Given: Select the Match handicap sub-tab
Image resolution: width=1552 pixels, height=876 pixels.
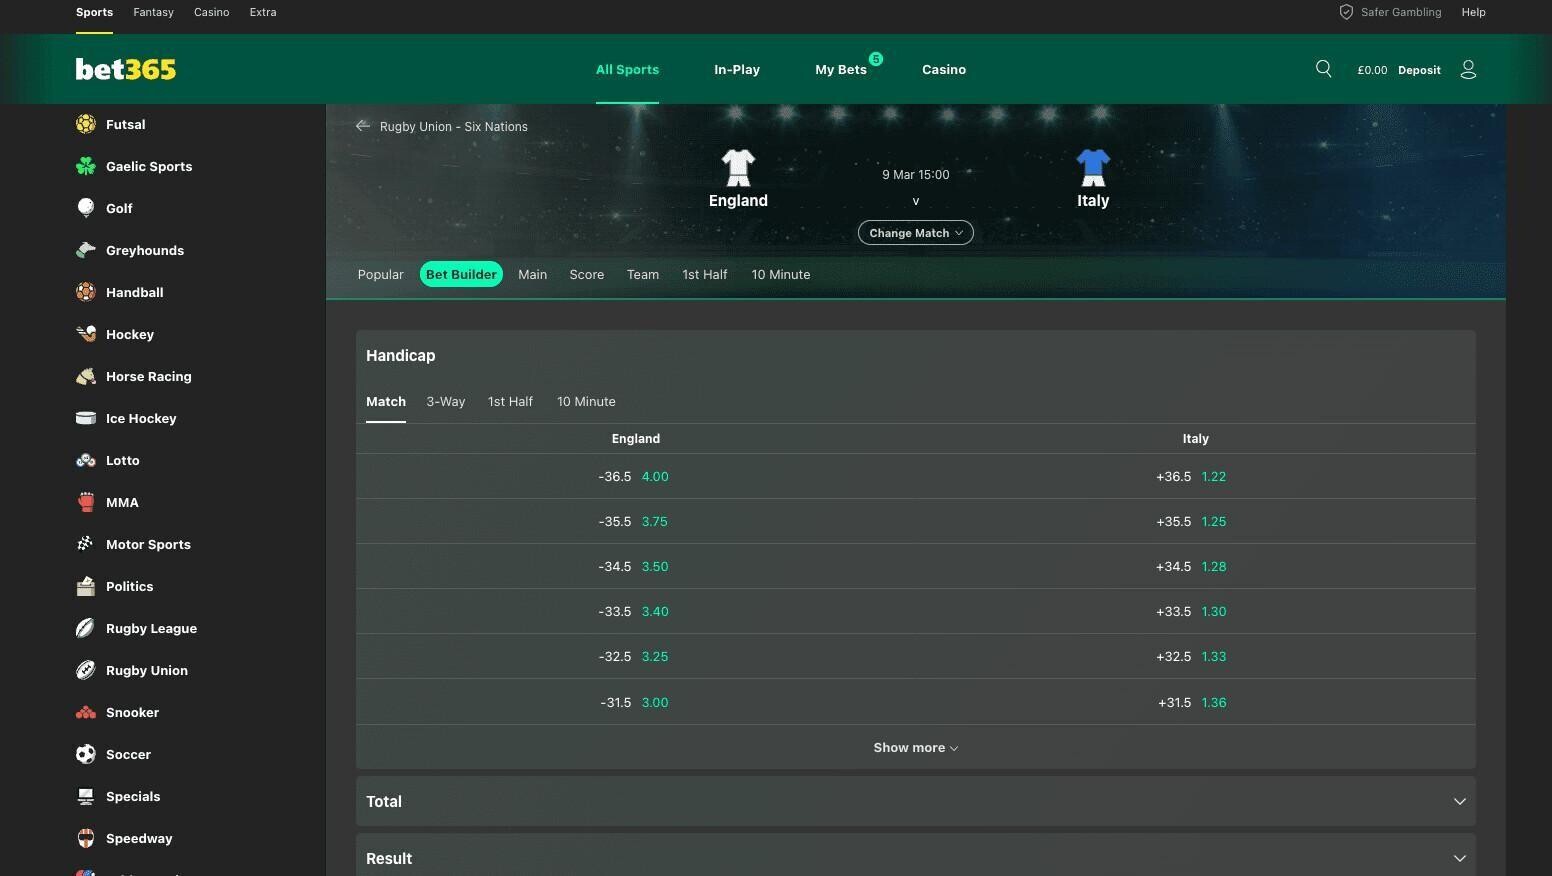Looking at the screenshot, I should 386,401.
